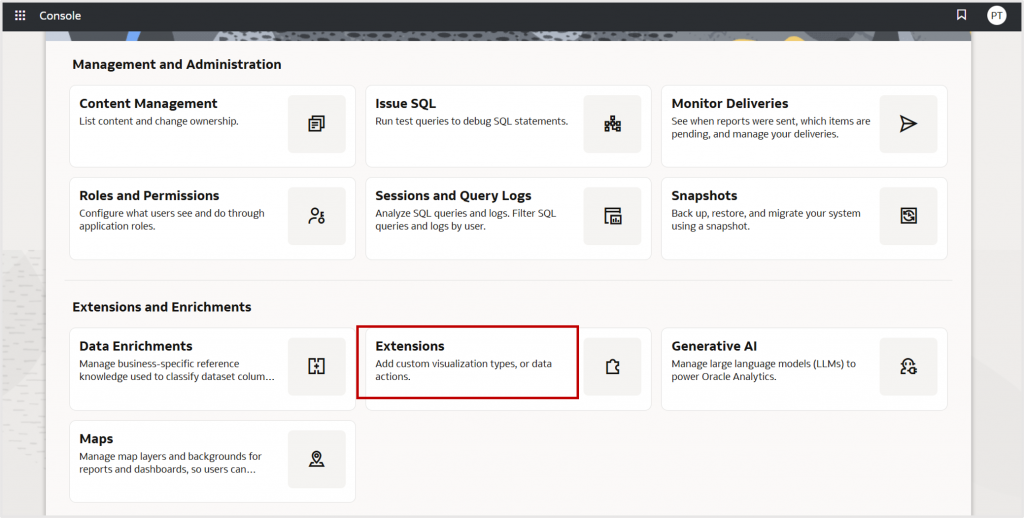1024x518 pixels.
Task: Open the Generative AI title
Action: click(x=714, y=346)
